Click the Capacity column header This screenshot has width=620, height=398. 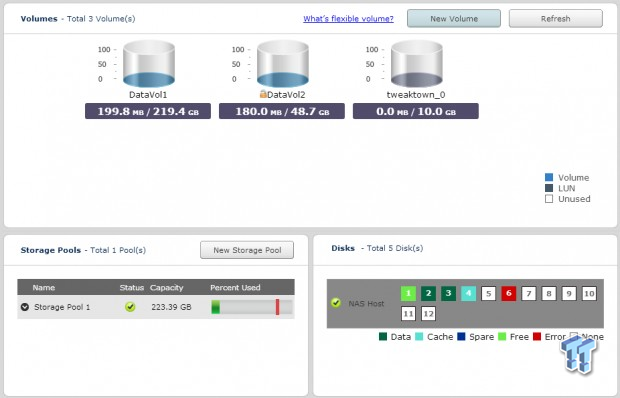tap(166, 287)
